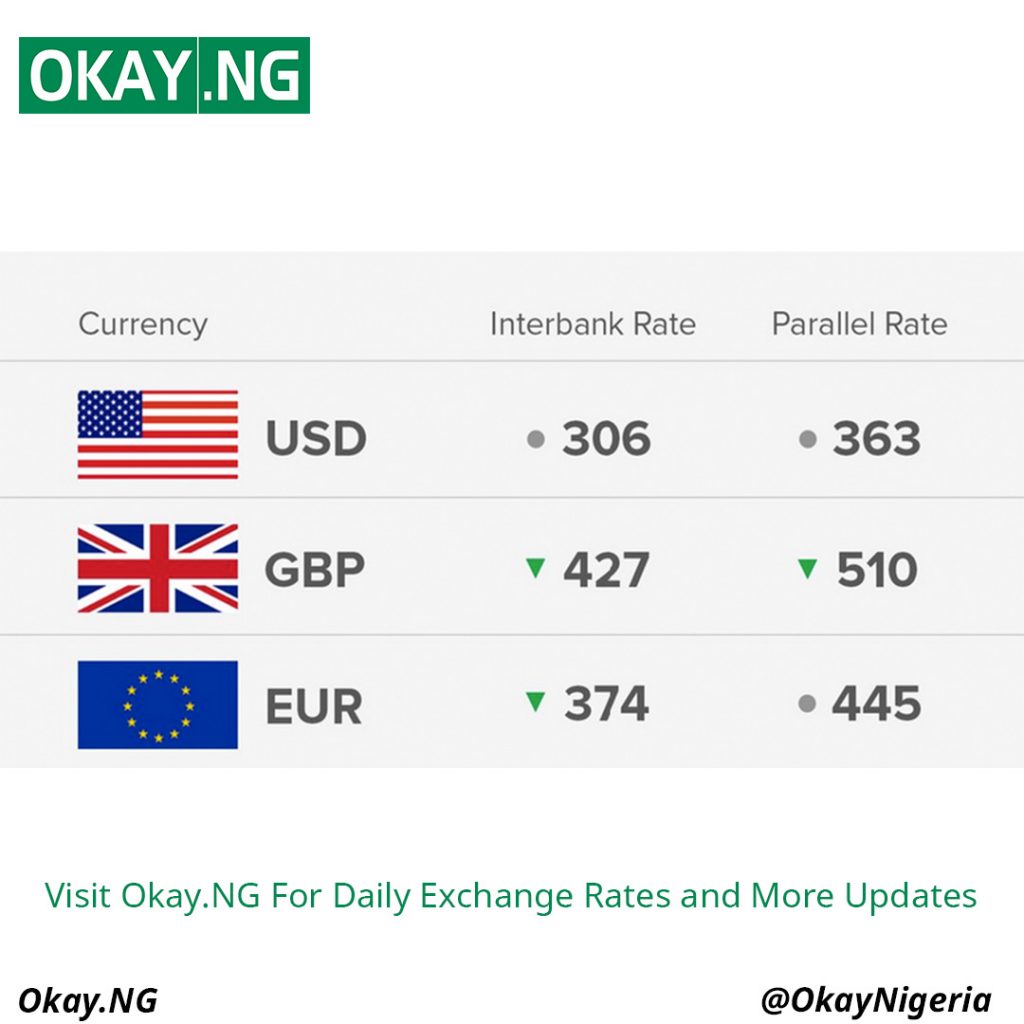Click the EUR currency label
Viewport: 1024px width, 1024px height.
tap(313, 706)
